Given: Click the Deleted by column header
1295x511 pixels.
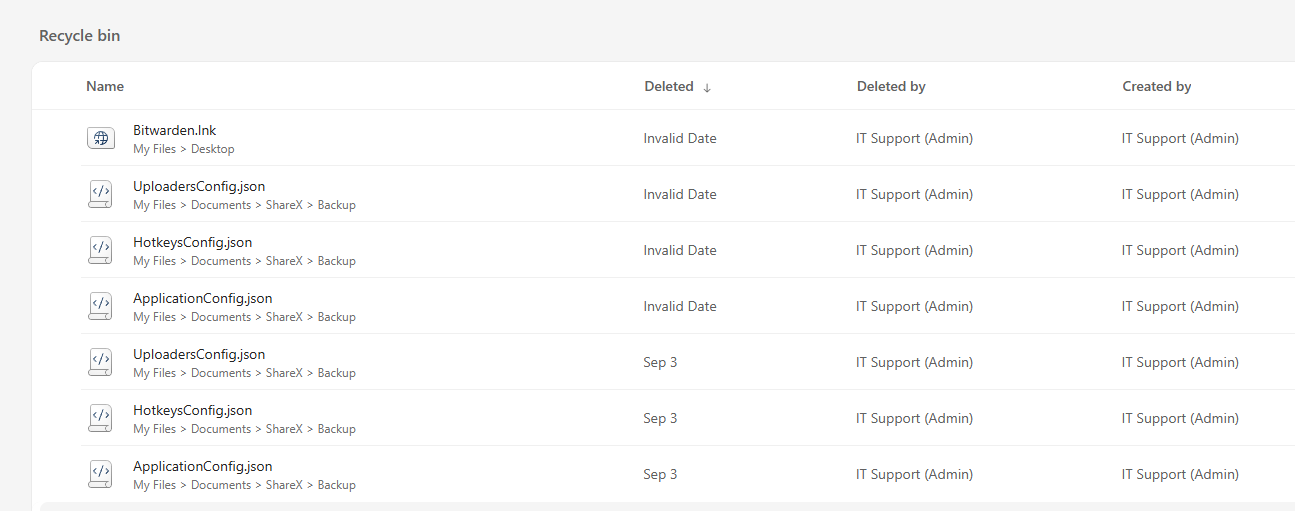Looking at the screenshot, I should [x=891, y=86].
